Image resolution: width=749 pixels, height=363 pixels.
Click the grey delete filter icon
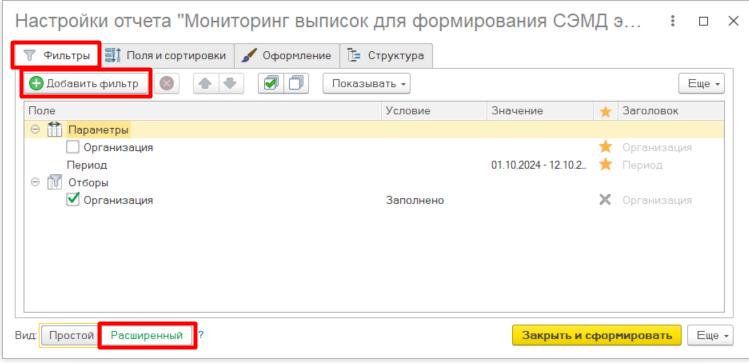coord(166,84)
